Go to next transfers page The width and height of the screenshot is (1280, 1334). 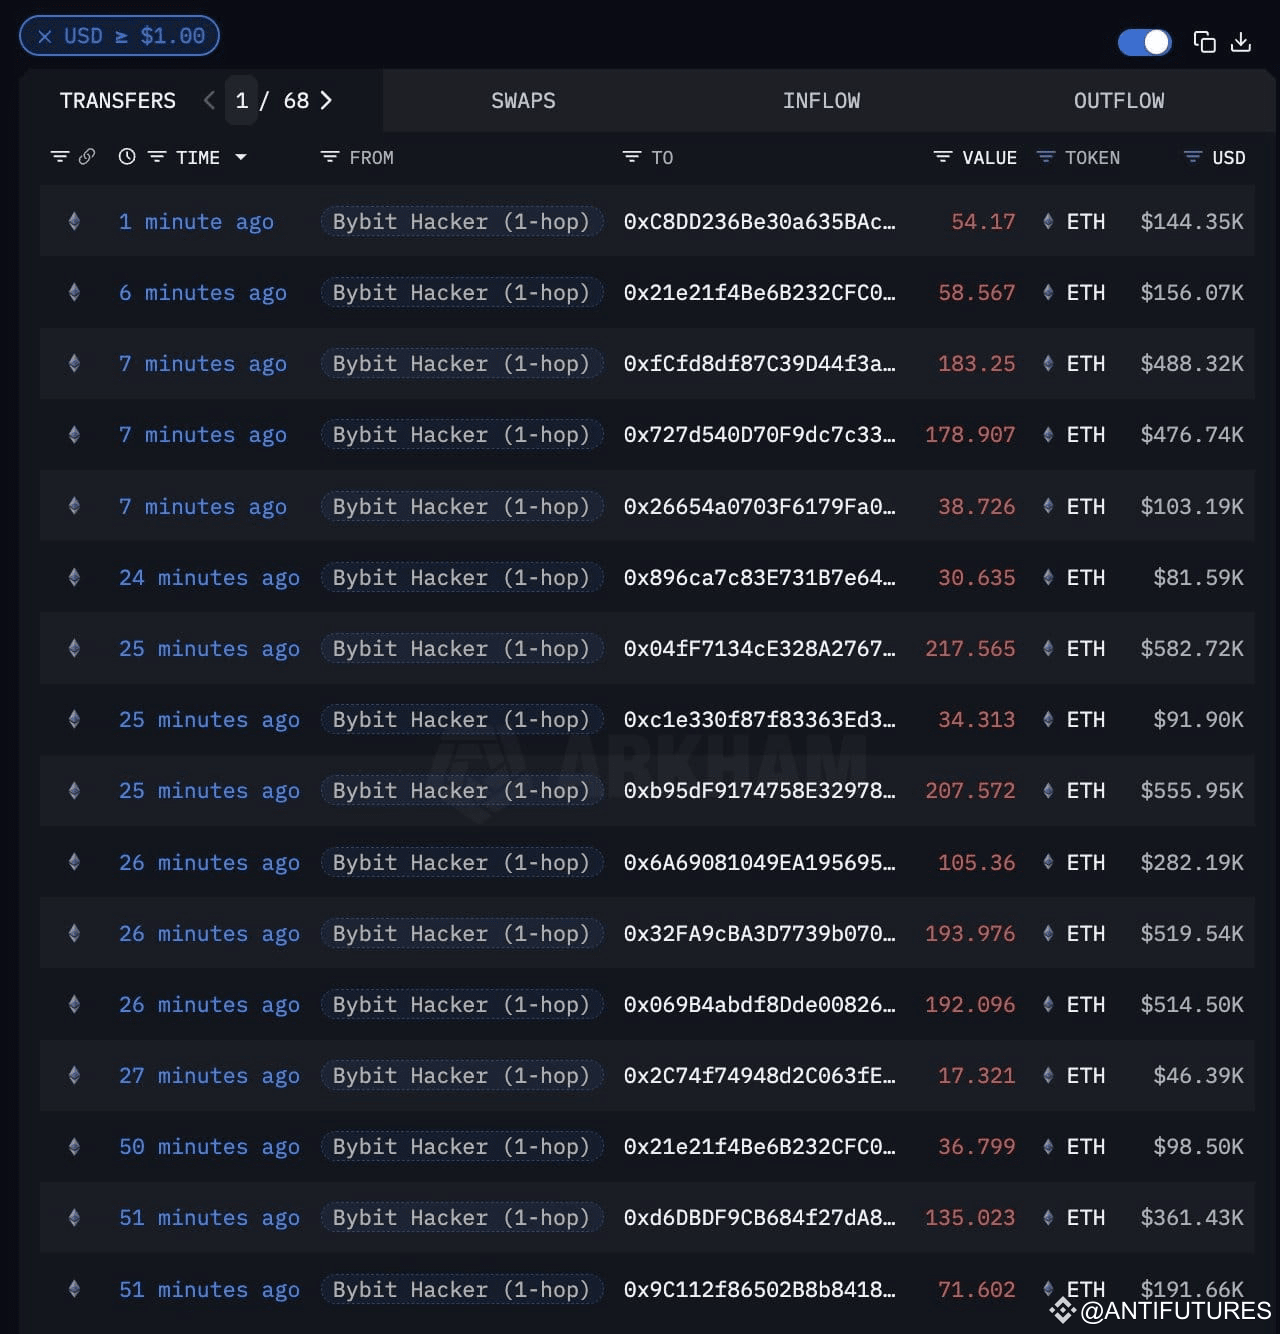326,100
